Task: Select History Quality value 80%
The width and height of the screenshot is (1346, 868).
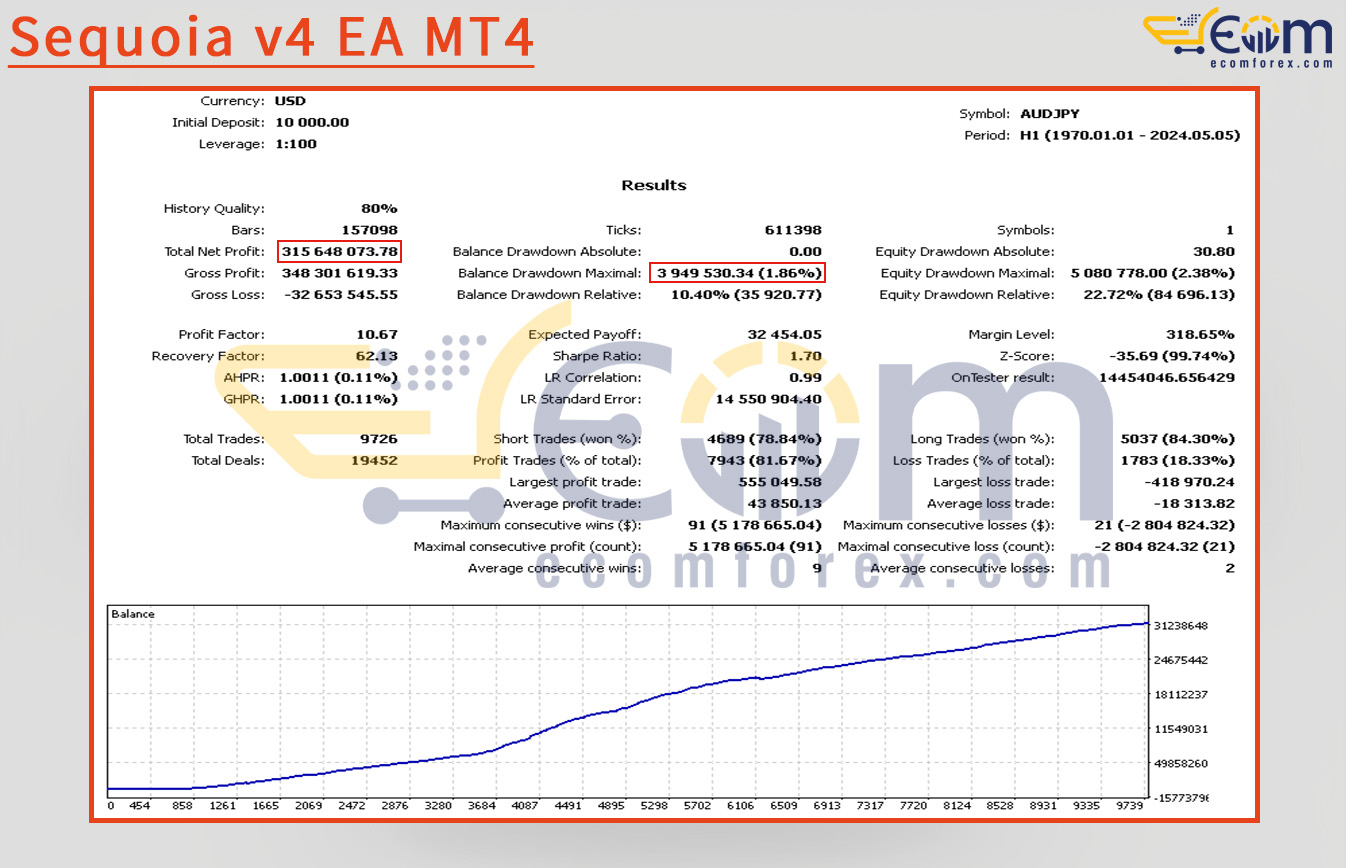Action: point(379,209)
